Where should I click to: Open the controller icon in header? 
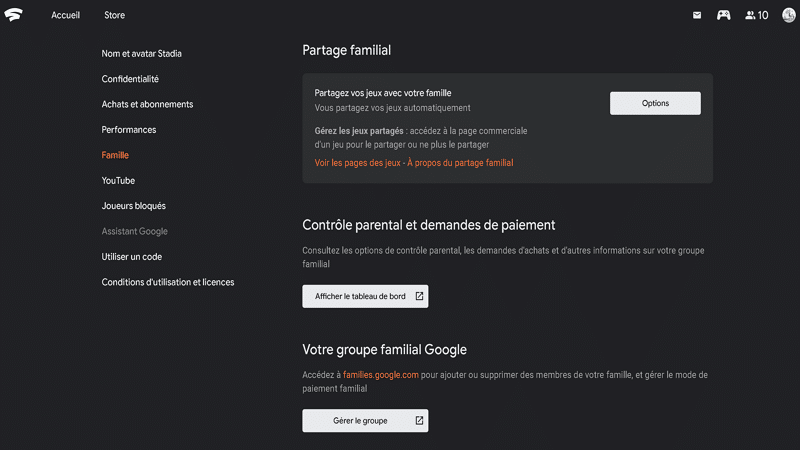tap(723, 15)
